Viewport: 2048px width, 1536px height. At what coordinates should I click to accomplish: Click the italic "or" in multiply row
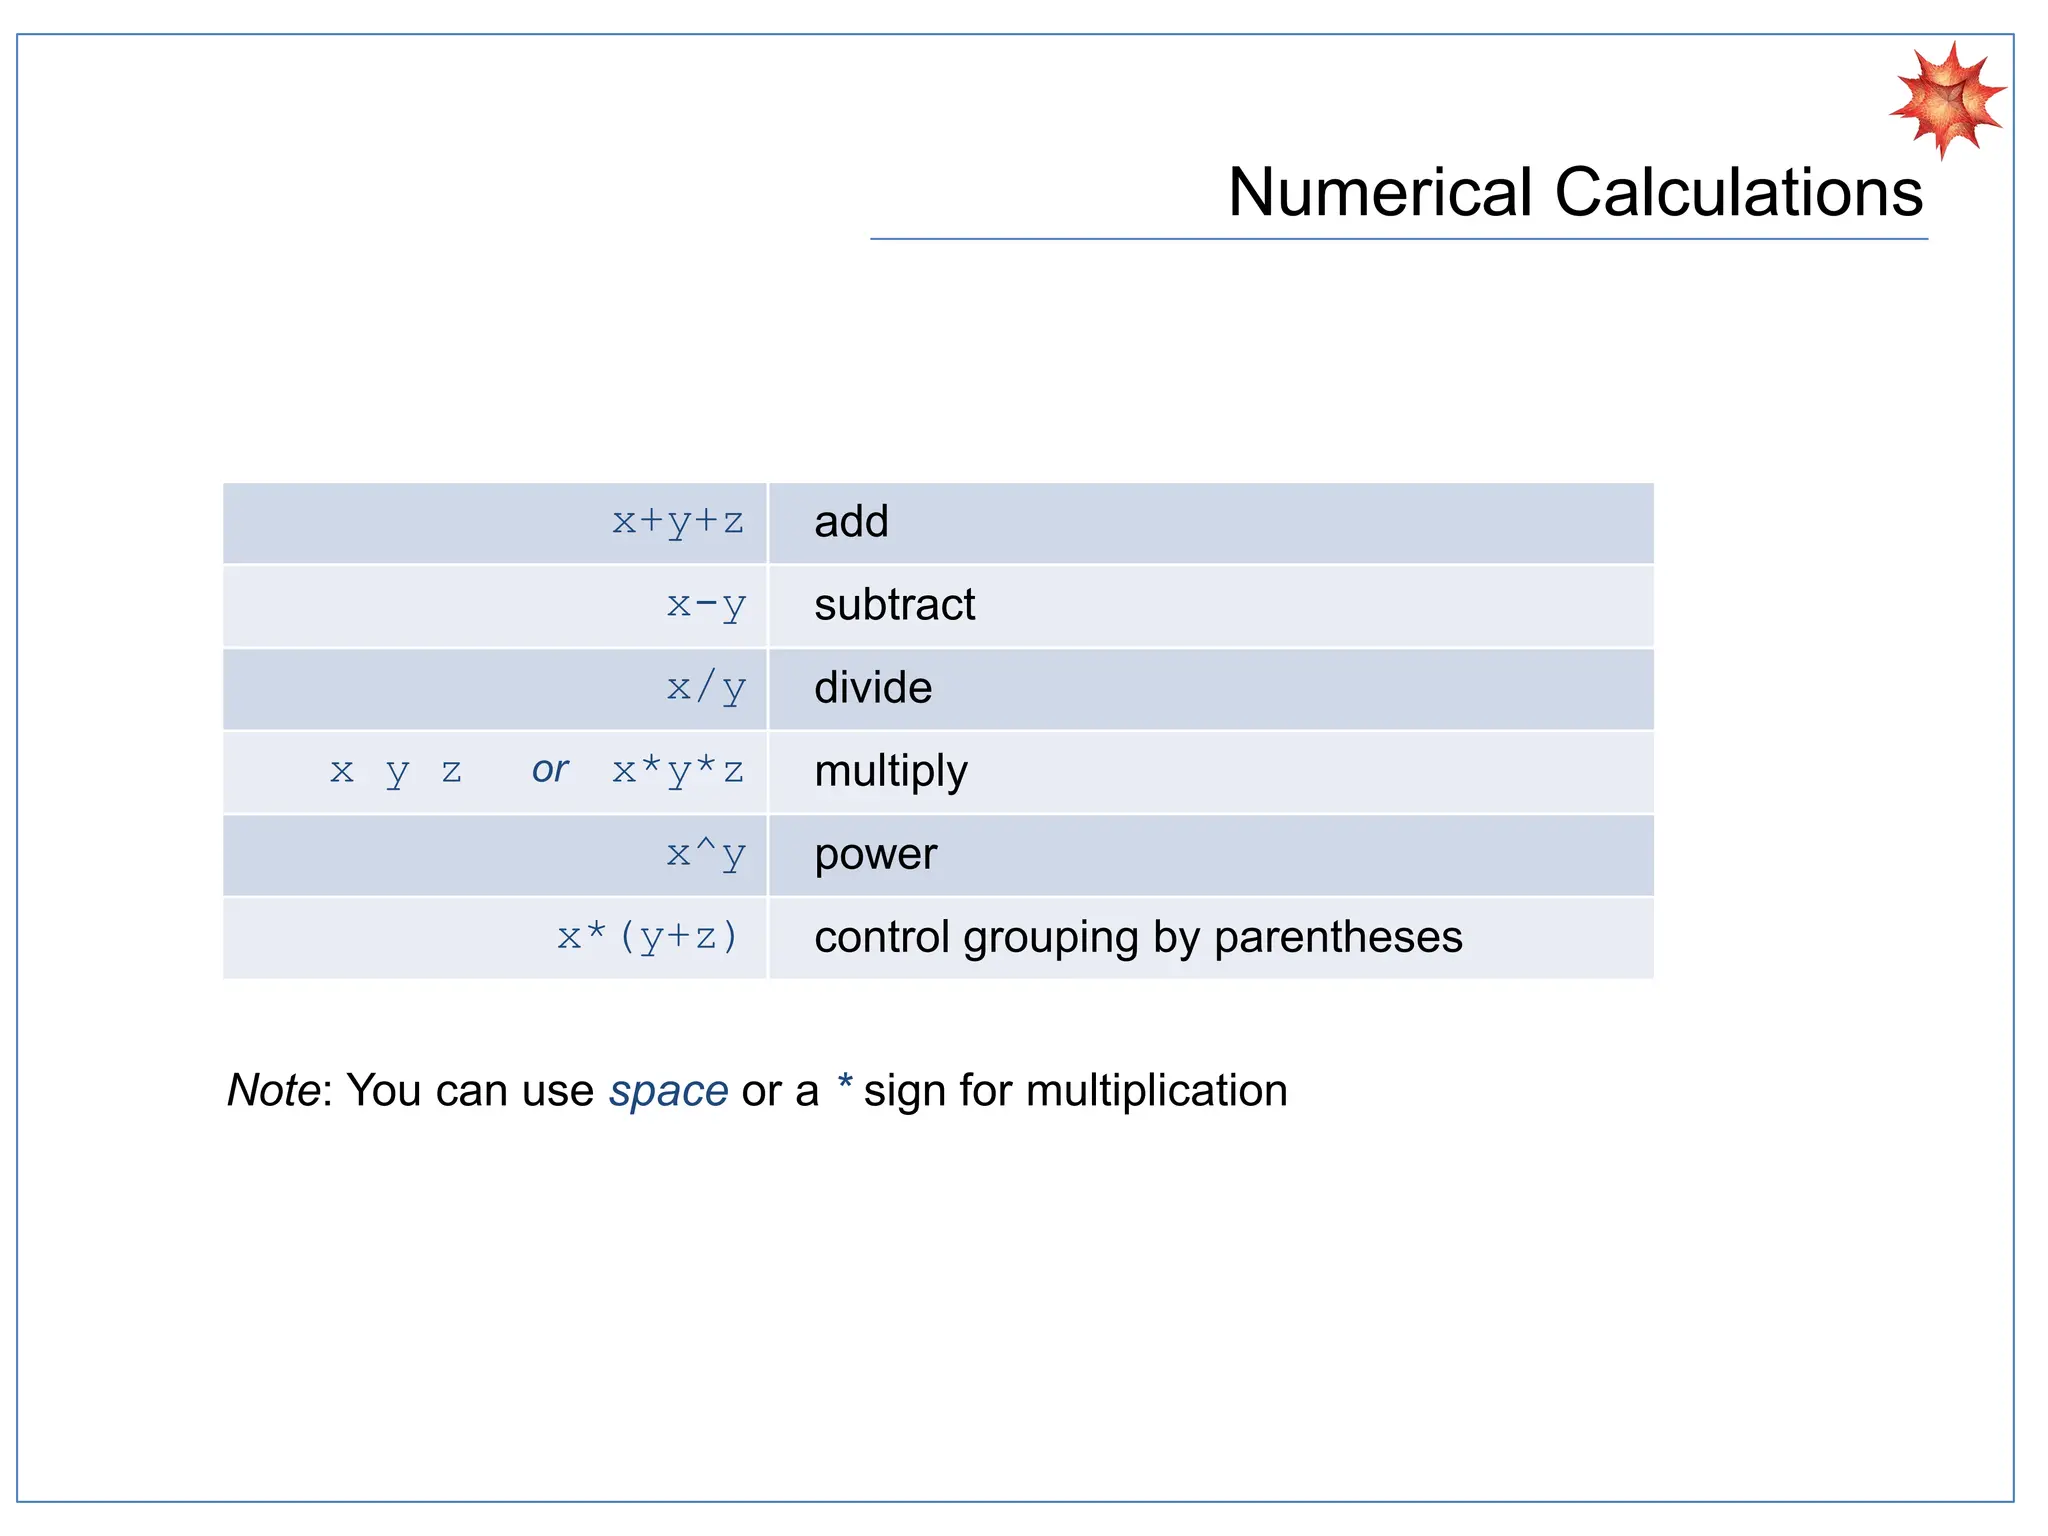(x=550, y=770)
